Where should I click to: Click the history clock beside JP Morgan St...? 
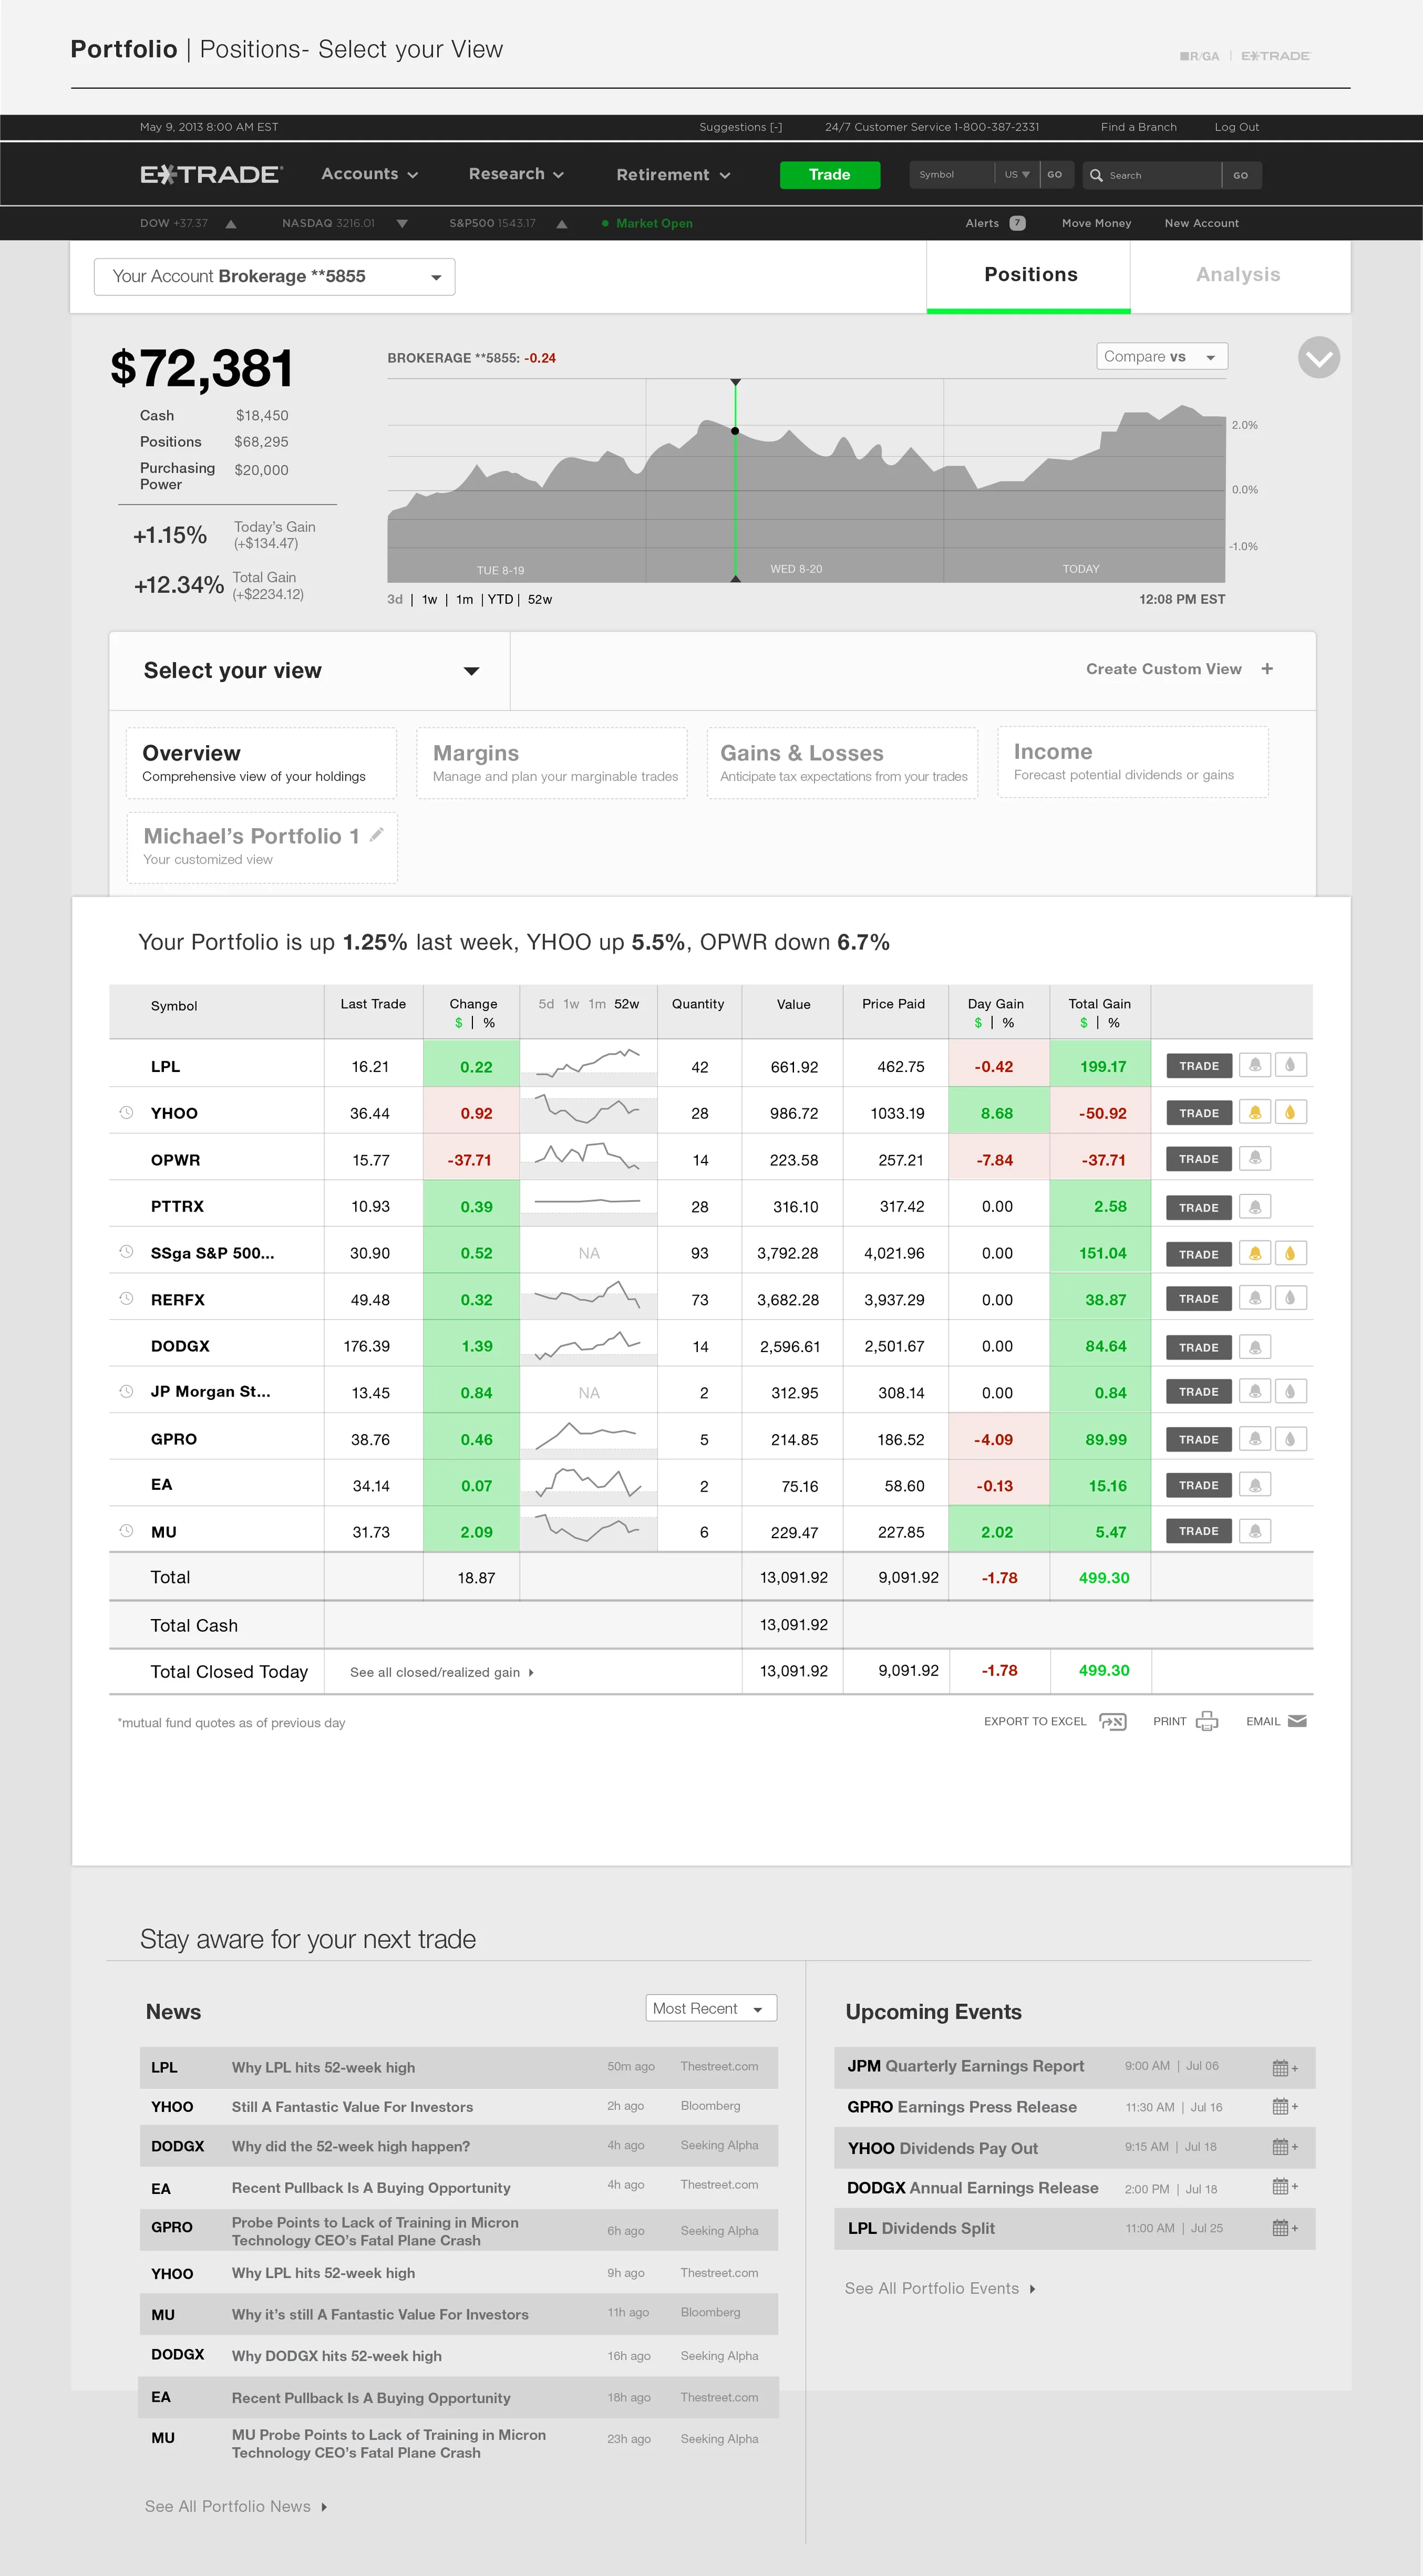tap(126, 1391)
